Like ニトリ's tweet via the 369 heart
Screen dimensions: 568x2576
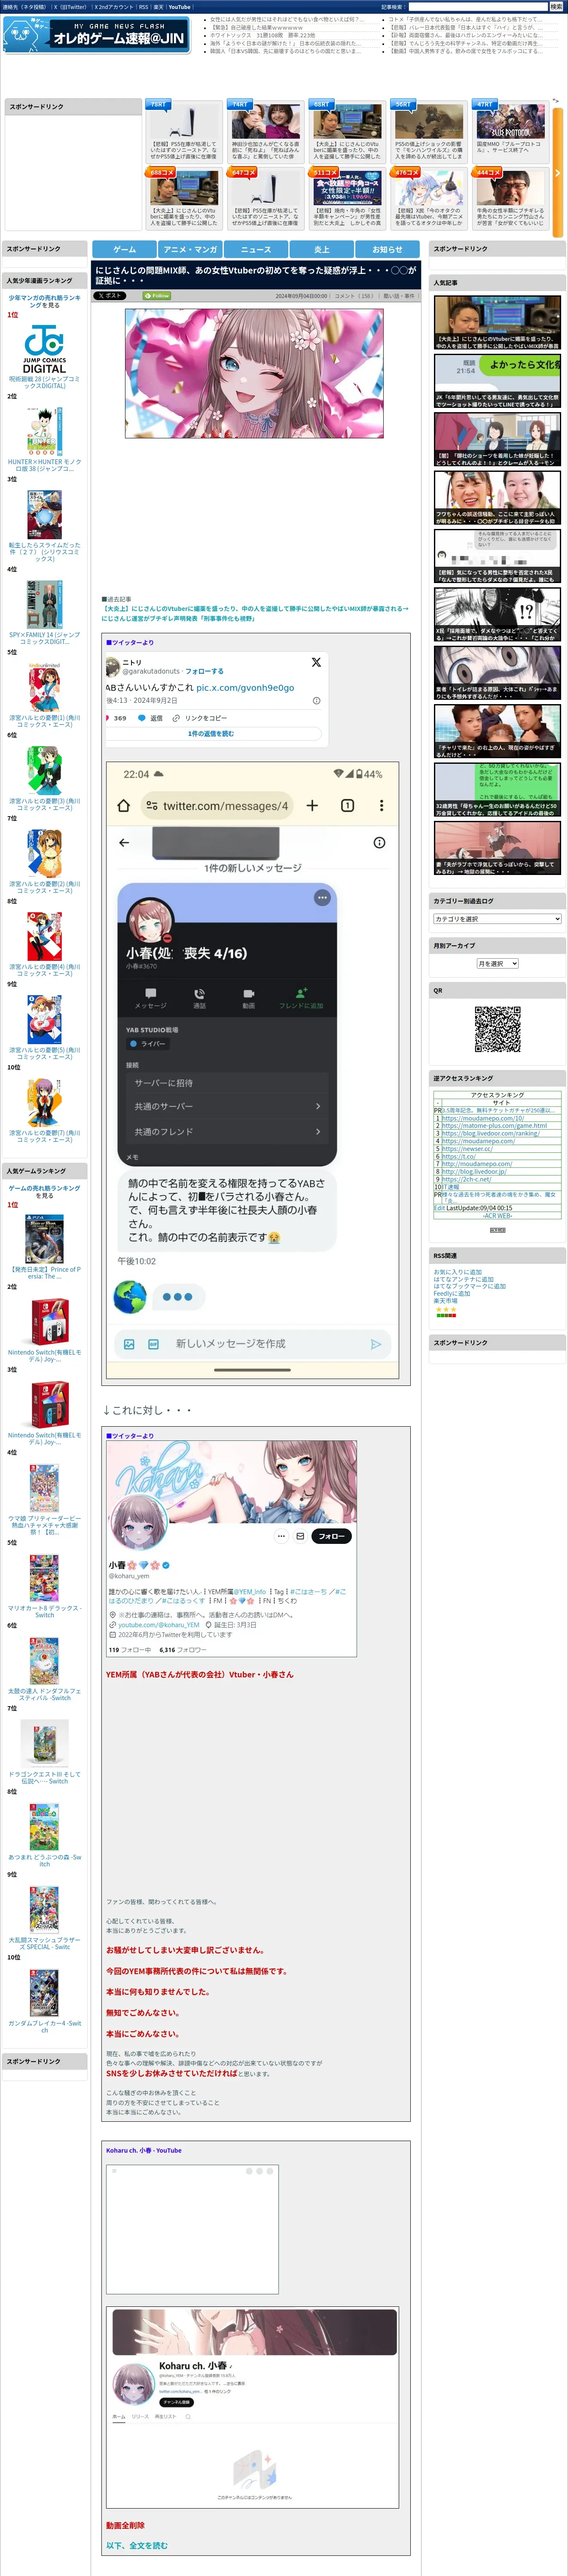[x=116, y=718]
